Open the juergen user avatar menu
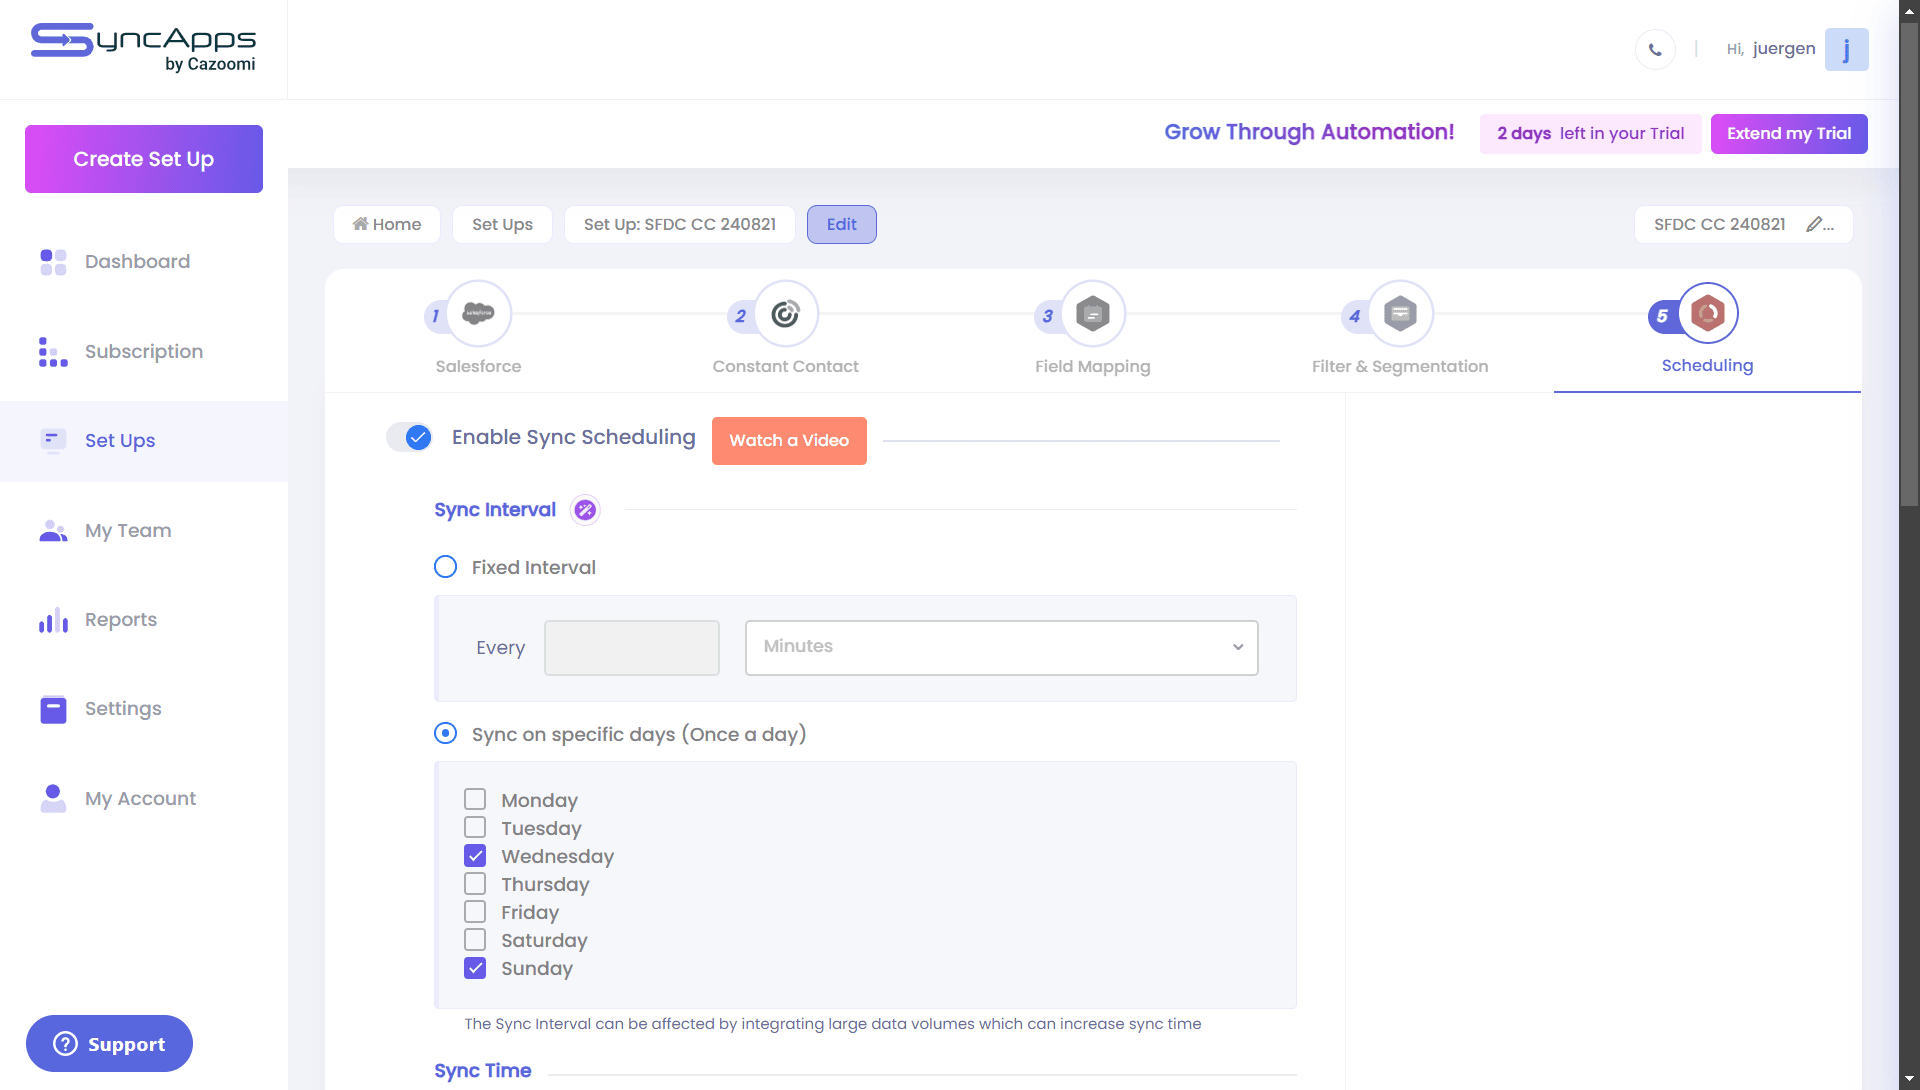Screen dimensions: 1920x1090 [x=1846, y=49]
